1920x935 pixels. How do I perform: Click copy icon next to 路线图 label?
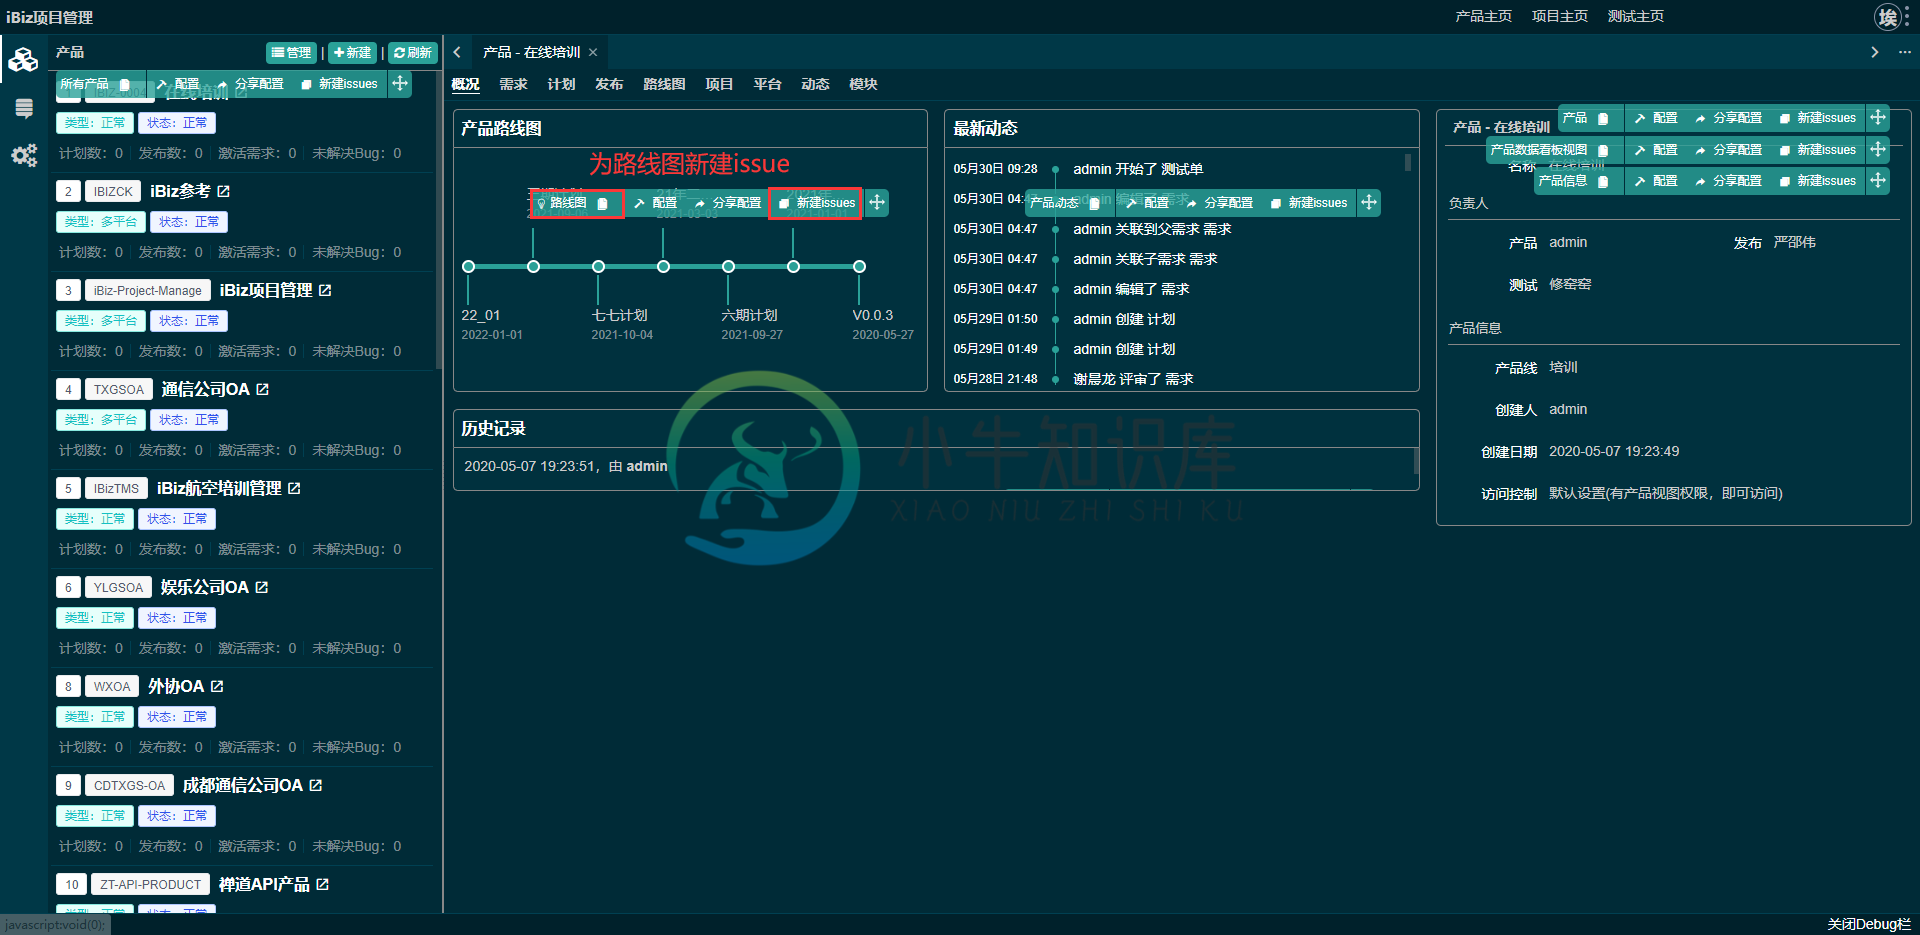[602, 203]
